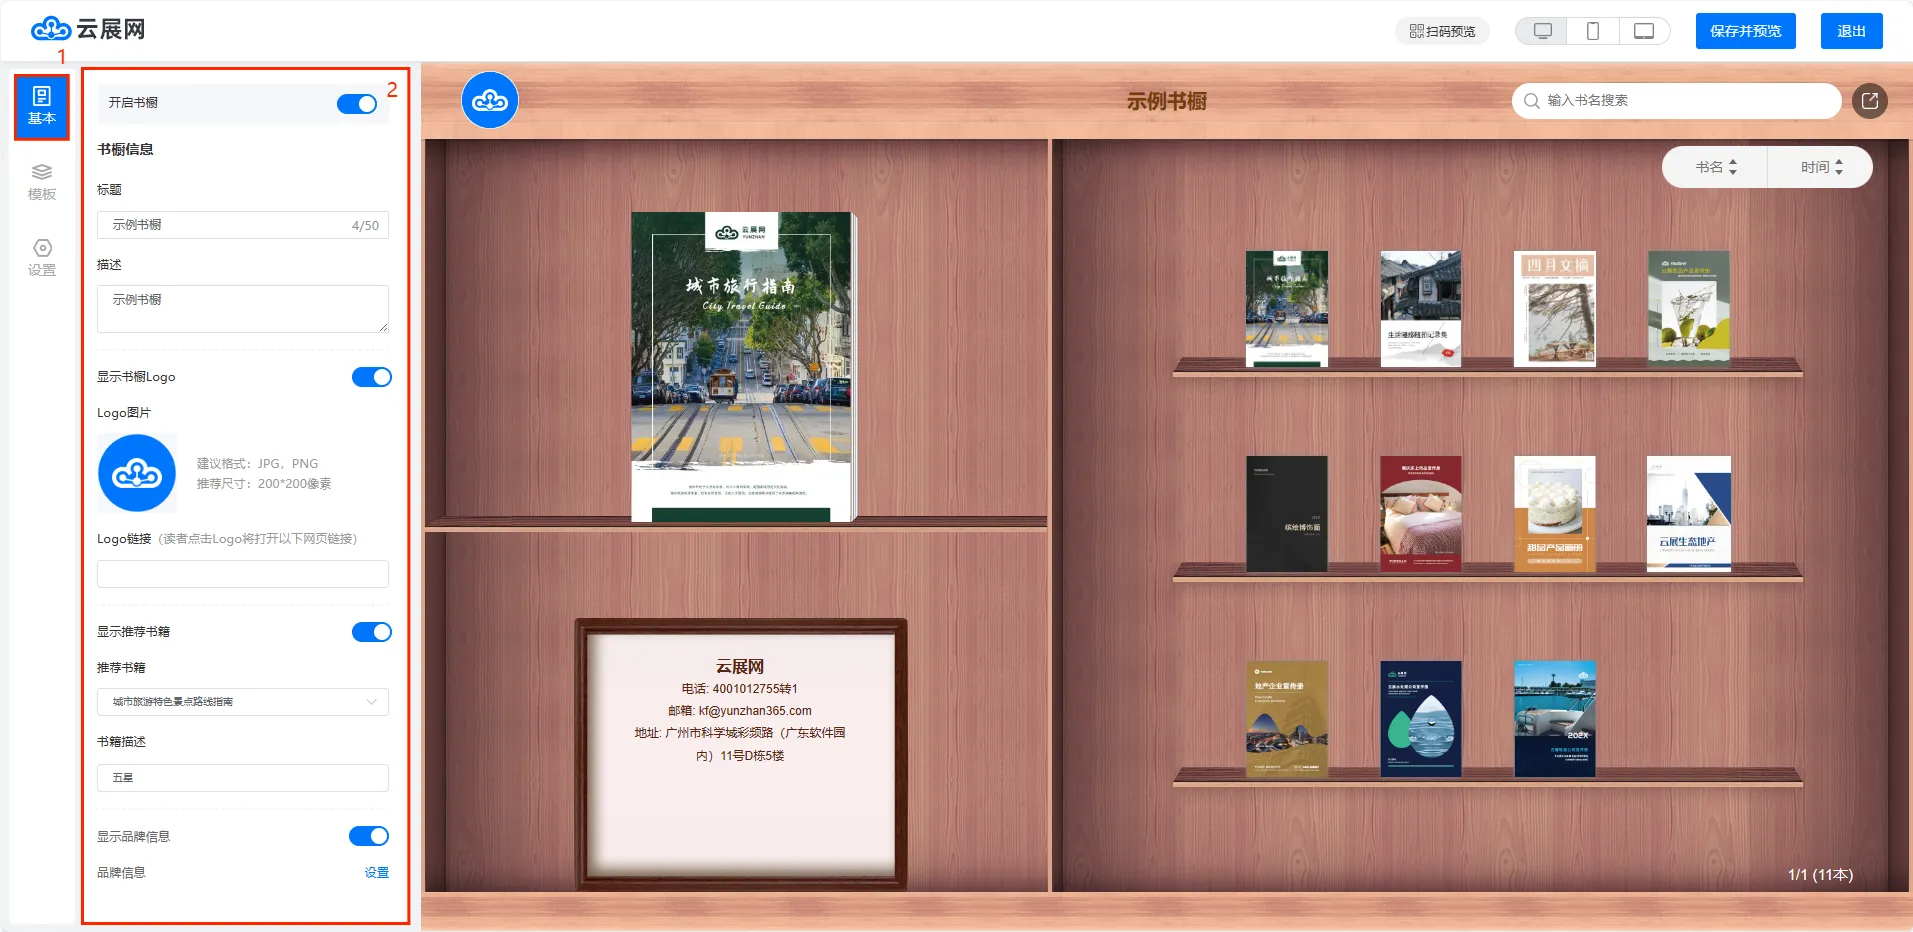
Task: Click the 描述 text area
Action: click(243, 309)
